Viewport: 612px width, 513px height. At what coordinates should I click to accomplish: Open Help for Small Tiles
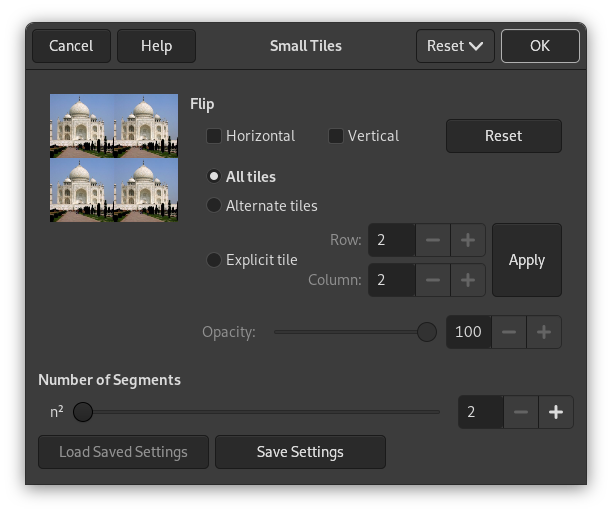pos(156,46)
